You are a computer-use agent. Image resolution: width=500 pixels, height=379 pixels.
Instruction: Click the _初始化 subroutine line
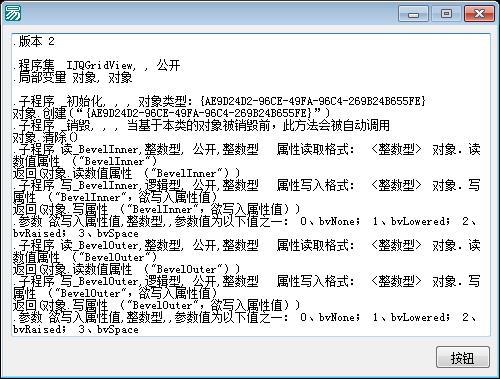coord(219,101)
